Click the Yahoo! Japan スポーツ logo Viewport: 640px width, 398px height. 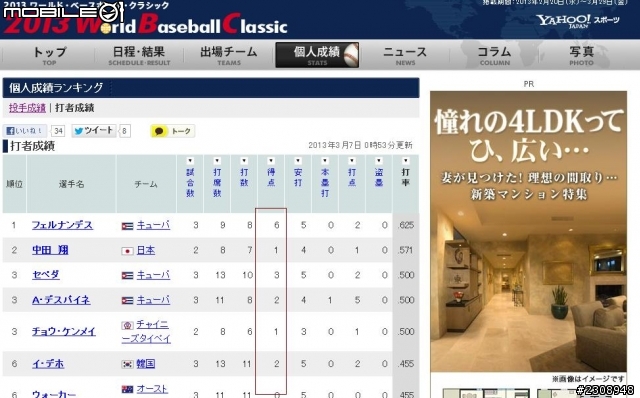(x=578, y=20)
